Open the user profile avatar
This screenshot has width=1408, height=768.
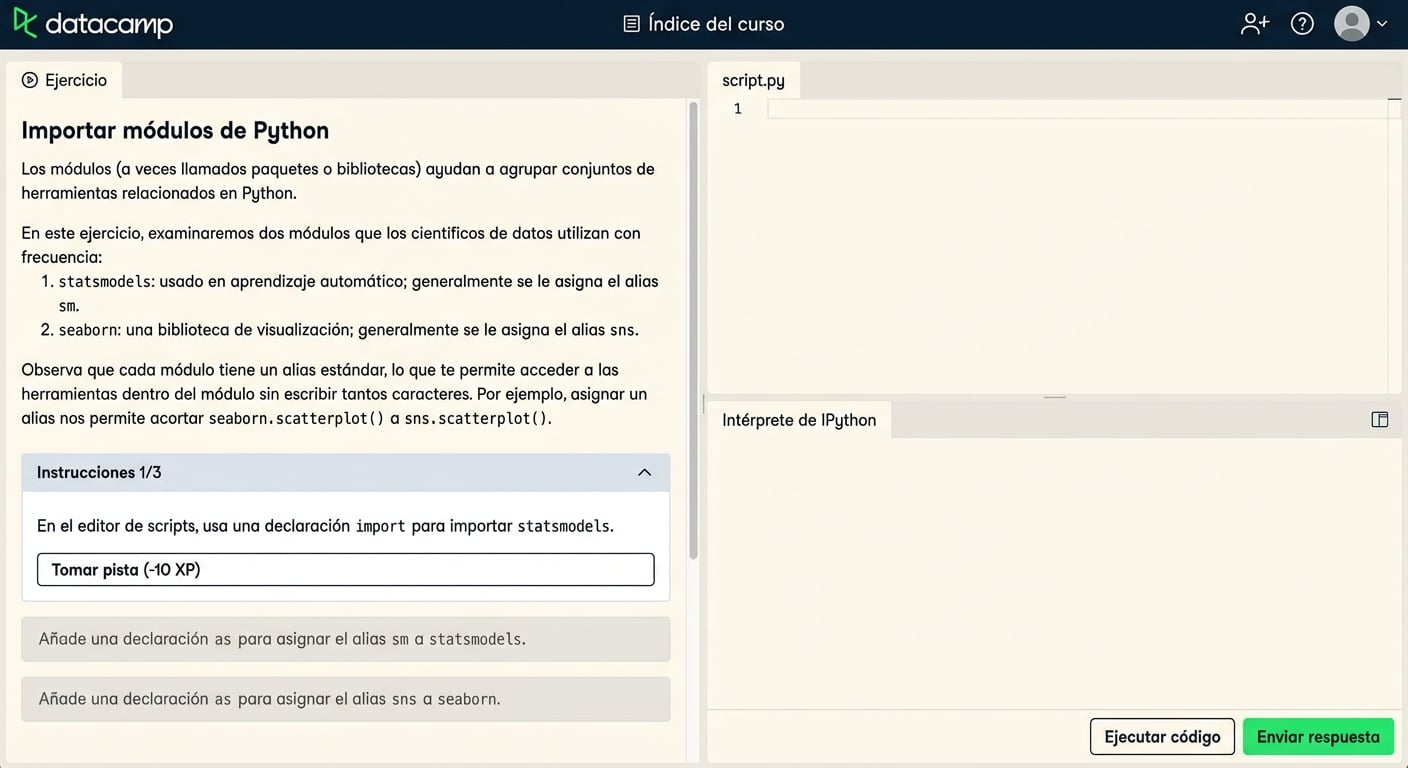pyautogui.click(x=1352, y=24)
